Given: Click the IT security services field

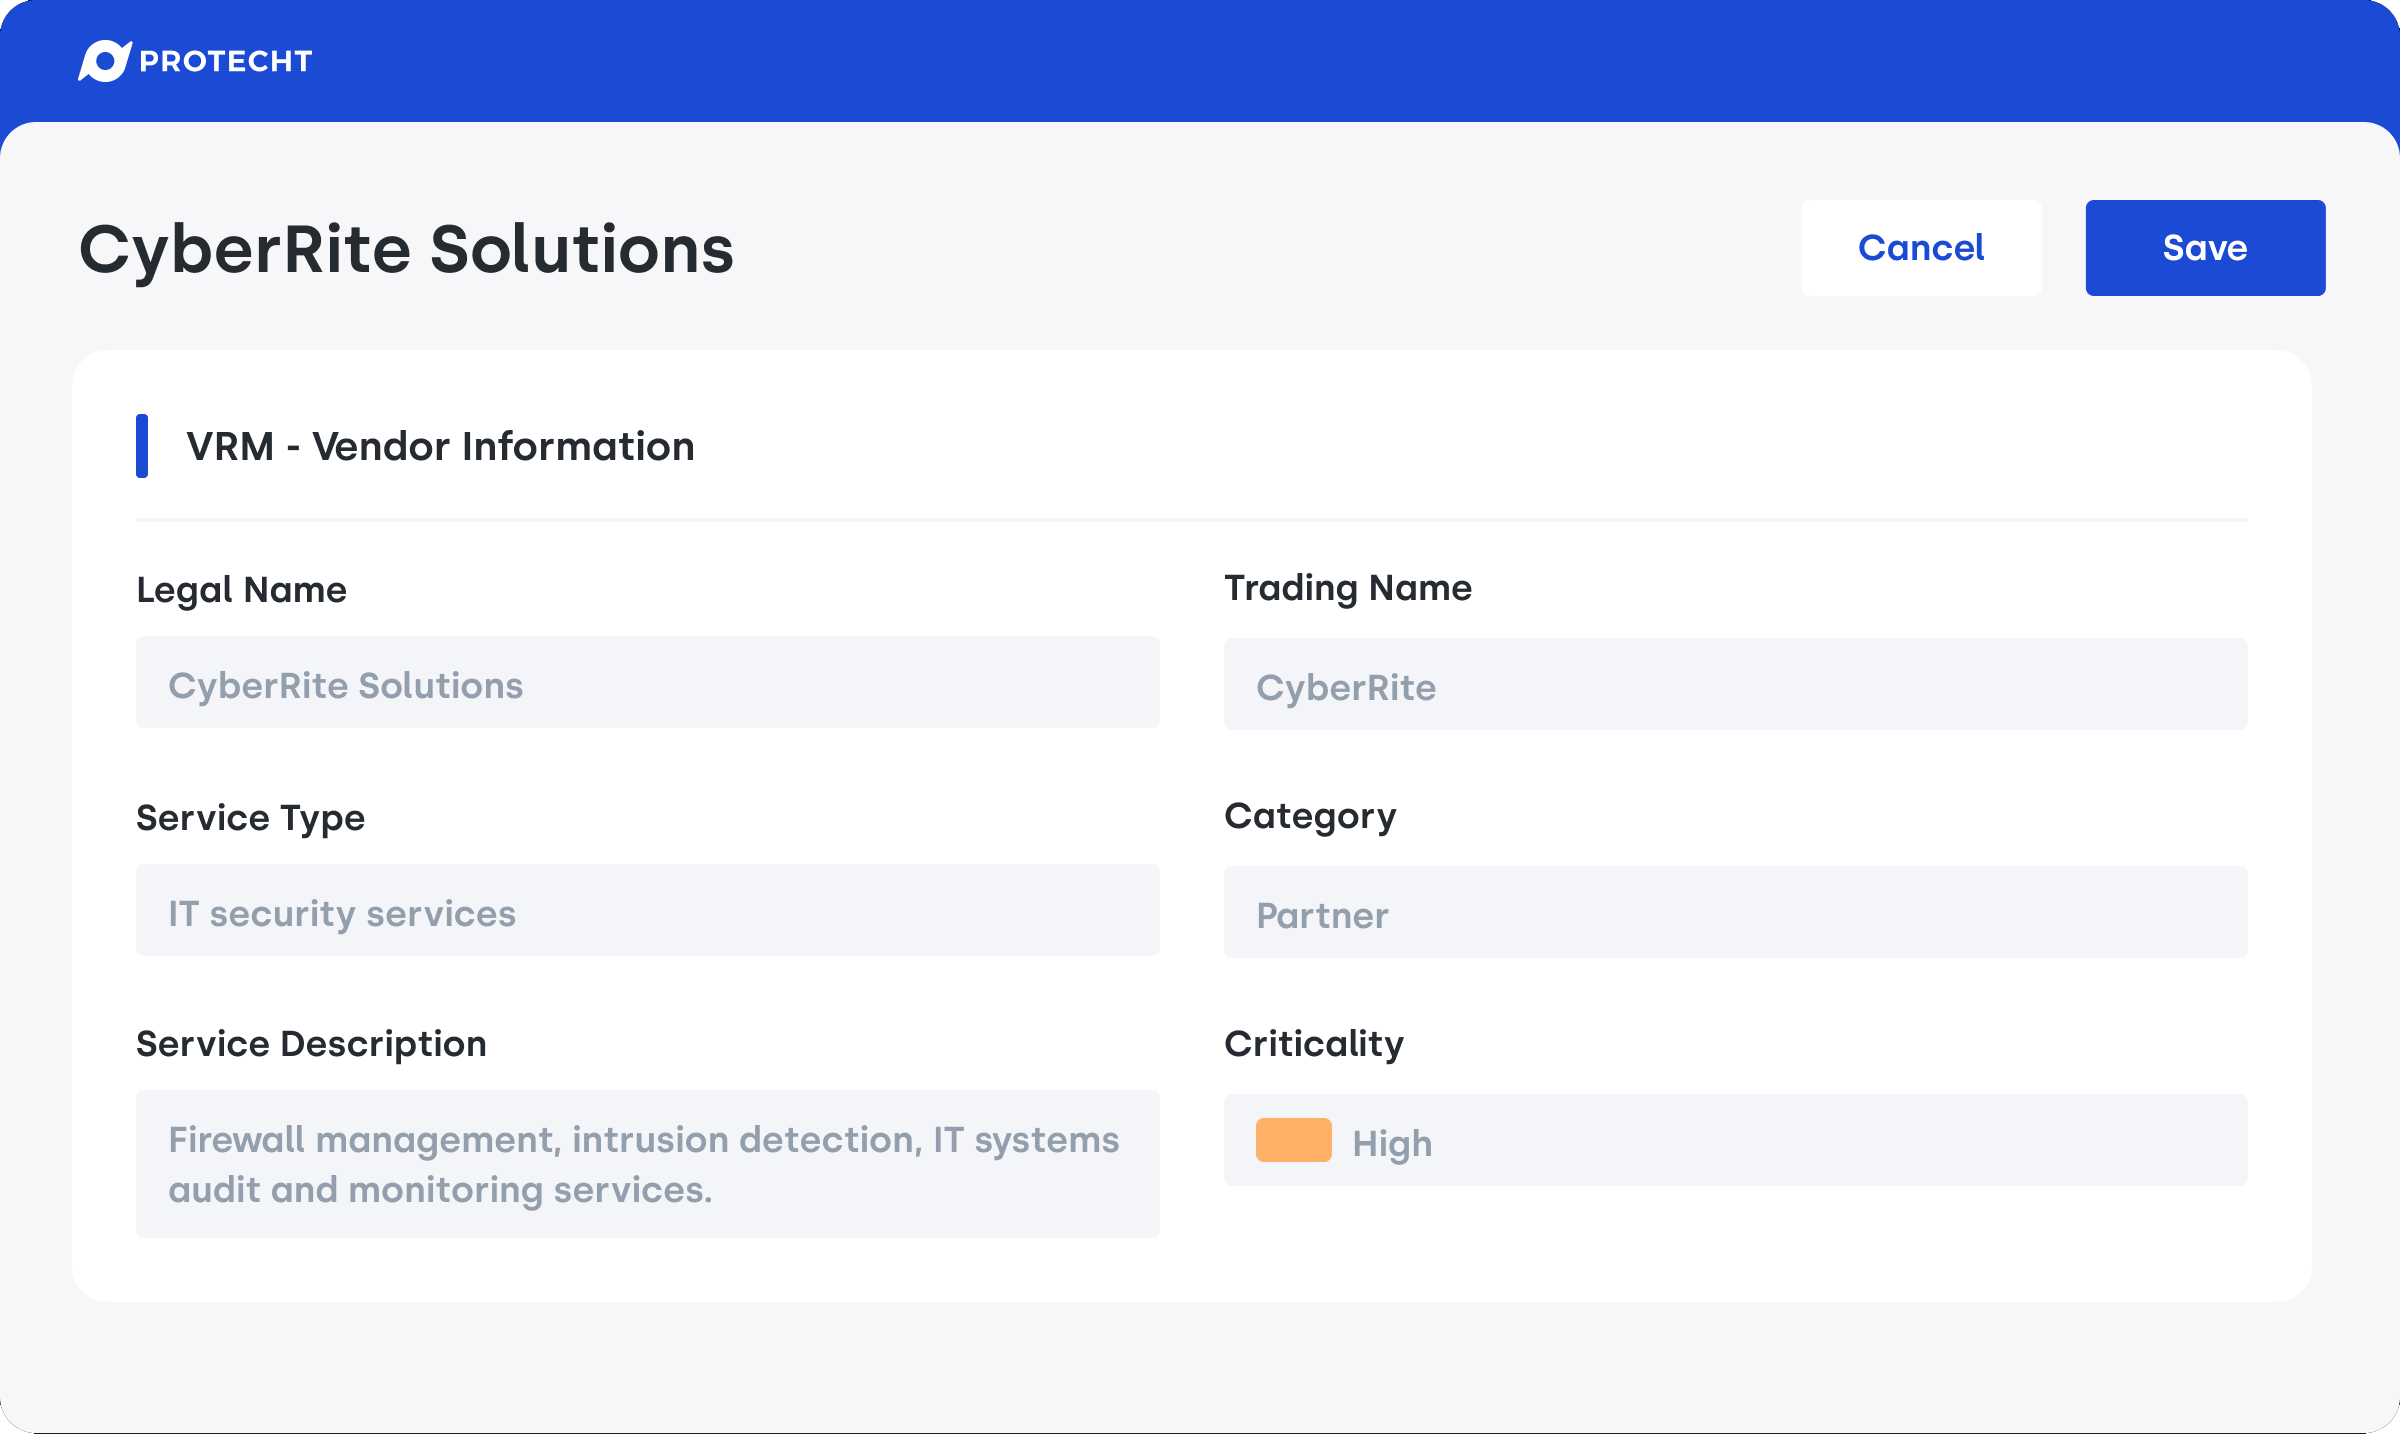Looking at the screenshot, I should (646, 910).
